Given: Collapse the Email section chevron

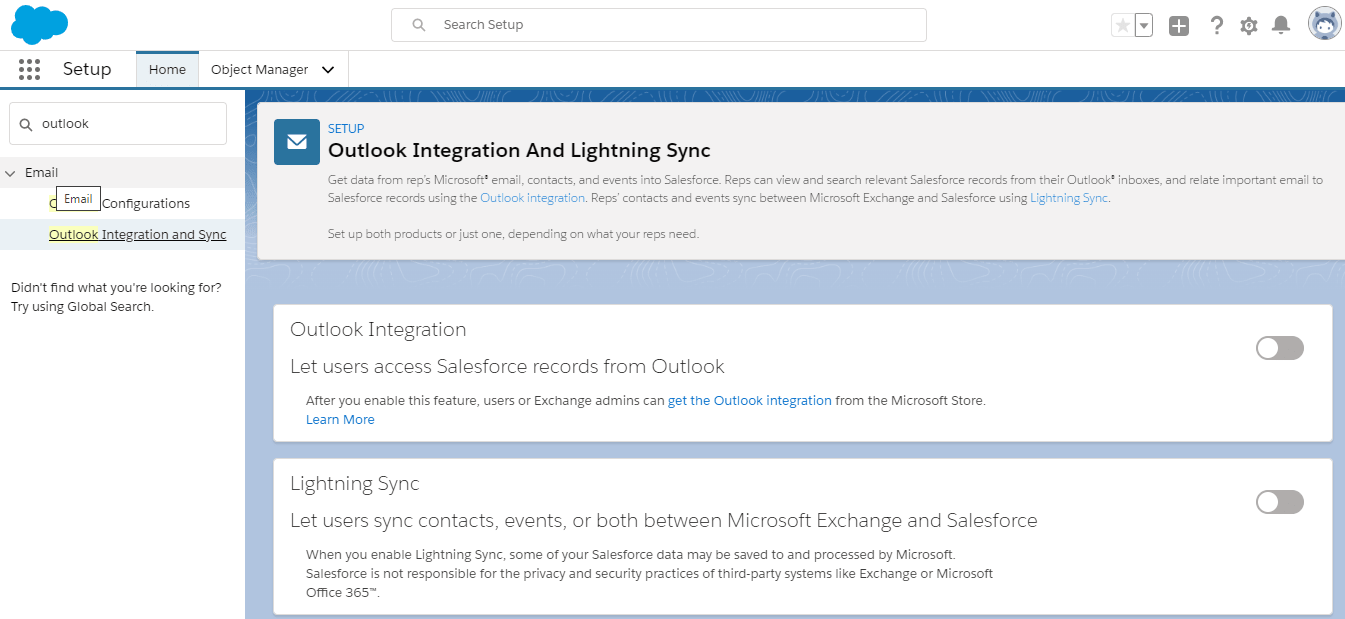Looking at the screenshot, I should (11, 173).
